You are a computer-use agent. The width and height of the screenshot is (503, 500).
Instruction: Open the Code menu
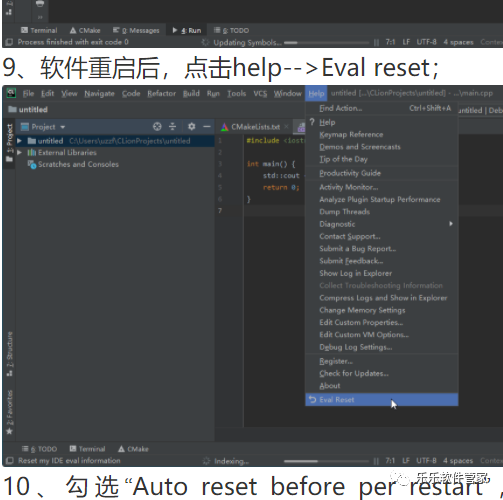tap(131, 94)
